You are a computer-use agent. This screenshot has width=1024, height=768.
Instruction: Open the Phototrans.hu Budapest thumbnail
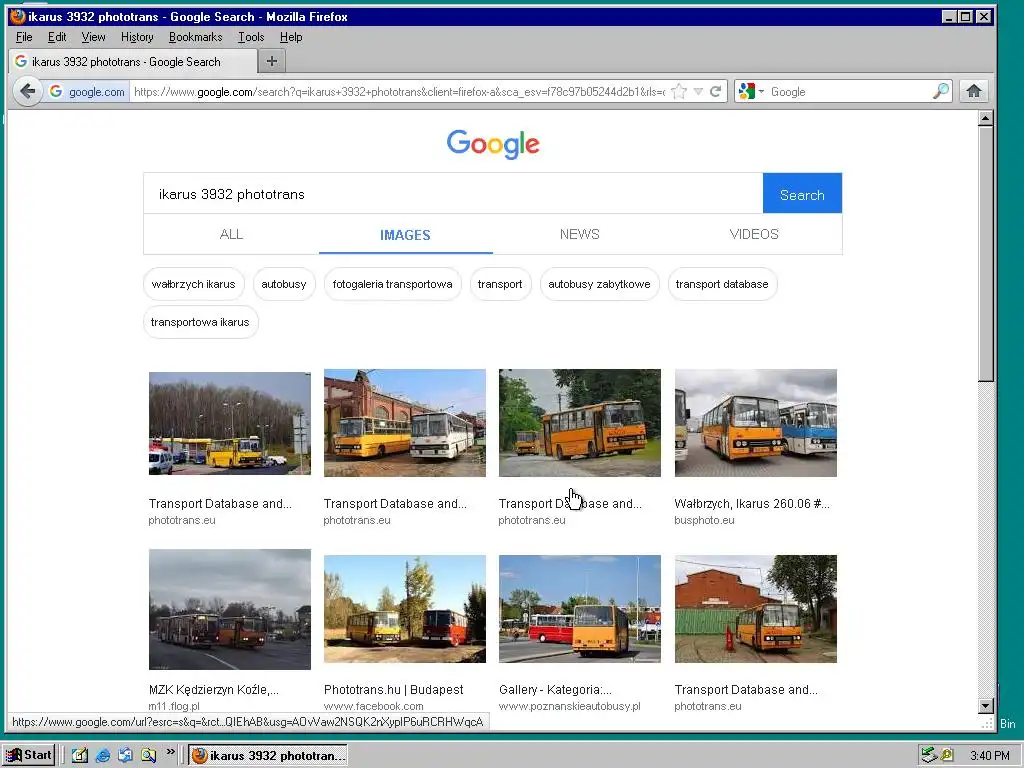click(405, 609)
